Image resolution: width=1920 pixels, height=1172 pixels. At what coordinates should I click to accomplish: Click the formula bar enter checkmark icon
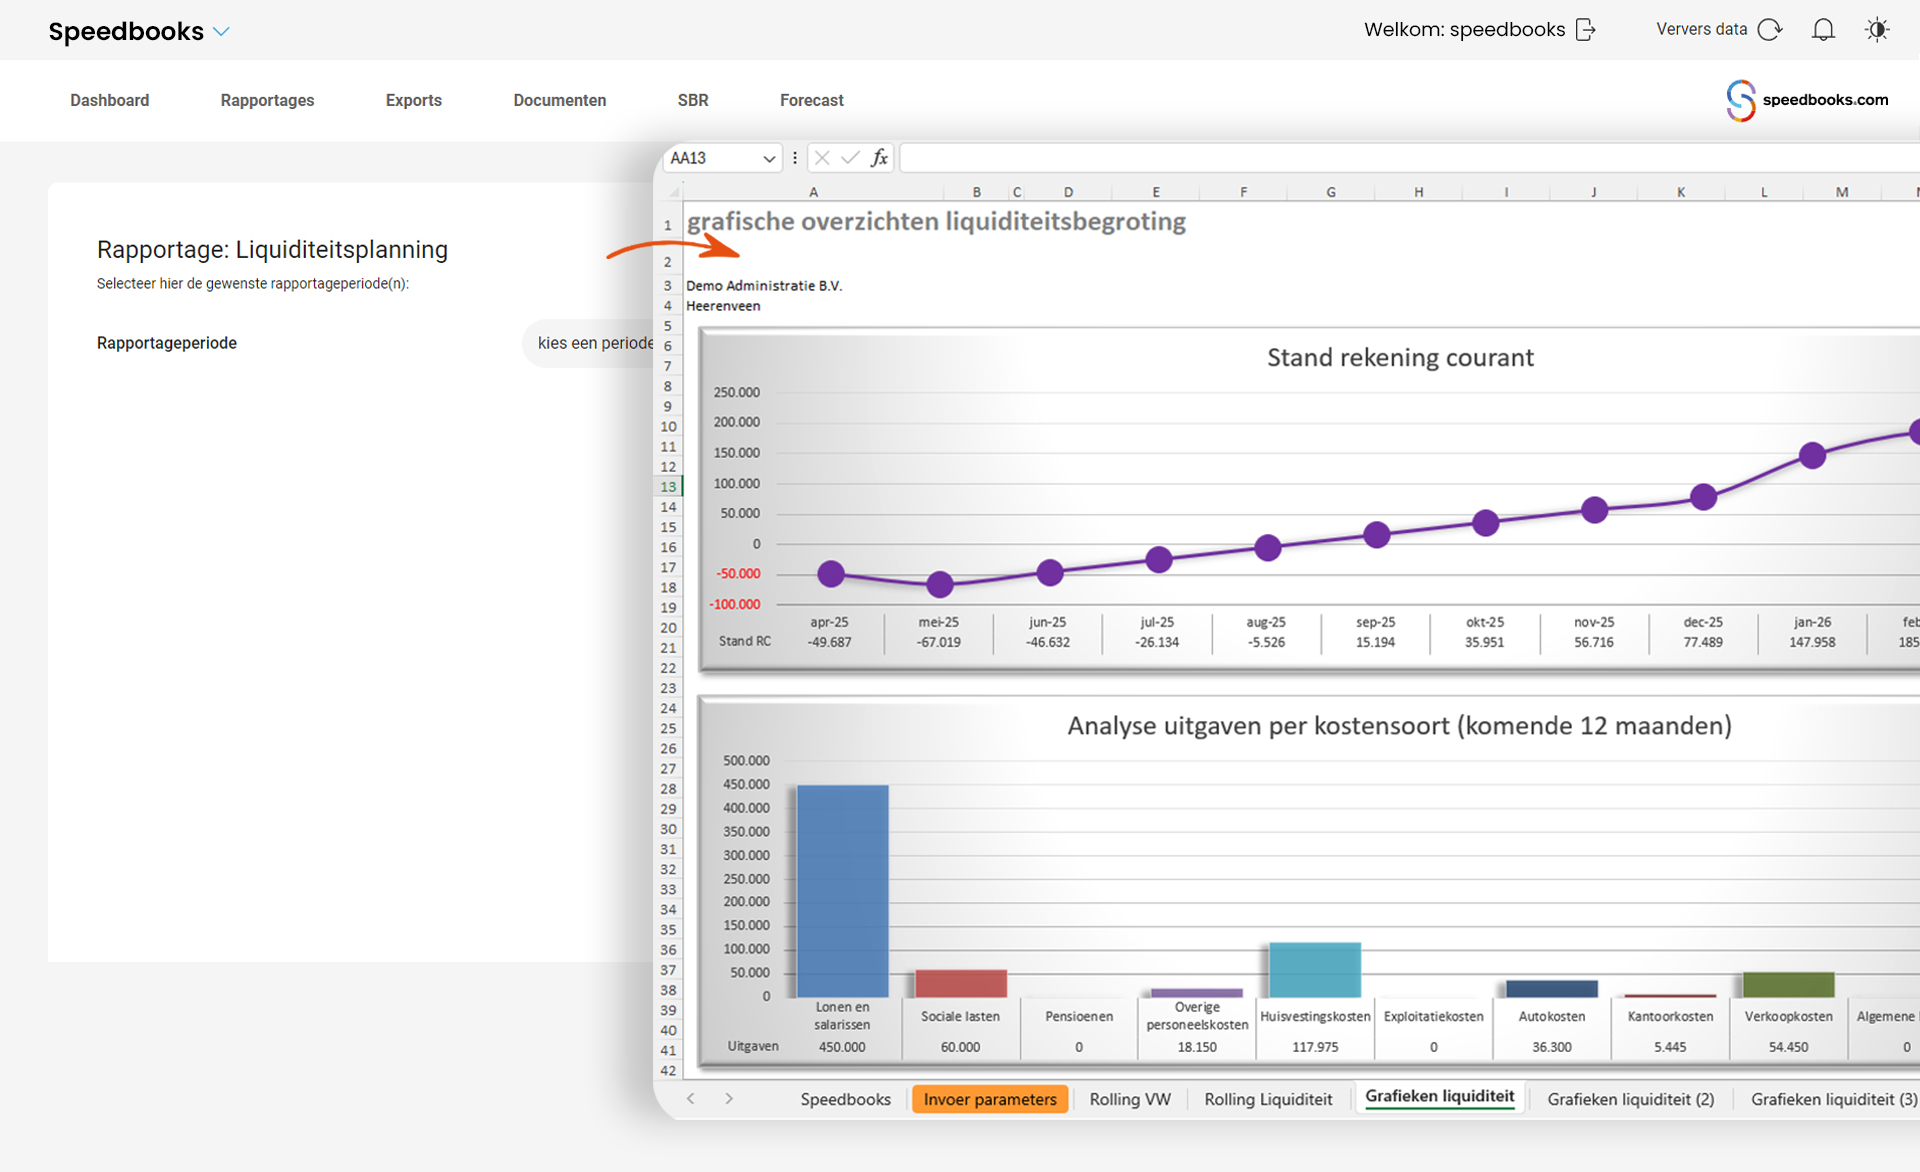(x=850, y=158)
